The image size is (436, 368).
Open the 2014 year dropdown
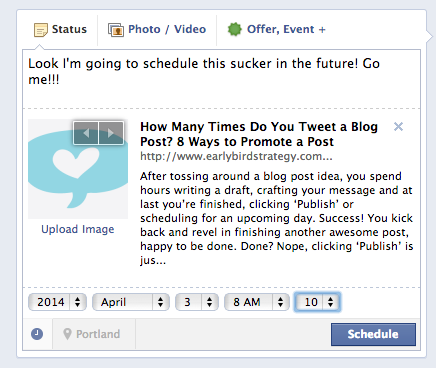click(x=57, y=302)
